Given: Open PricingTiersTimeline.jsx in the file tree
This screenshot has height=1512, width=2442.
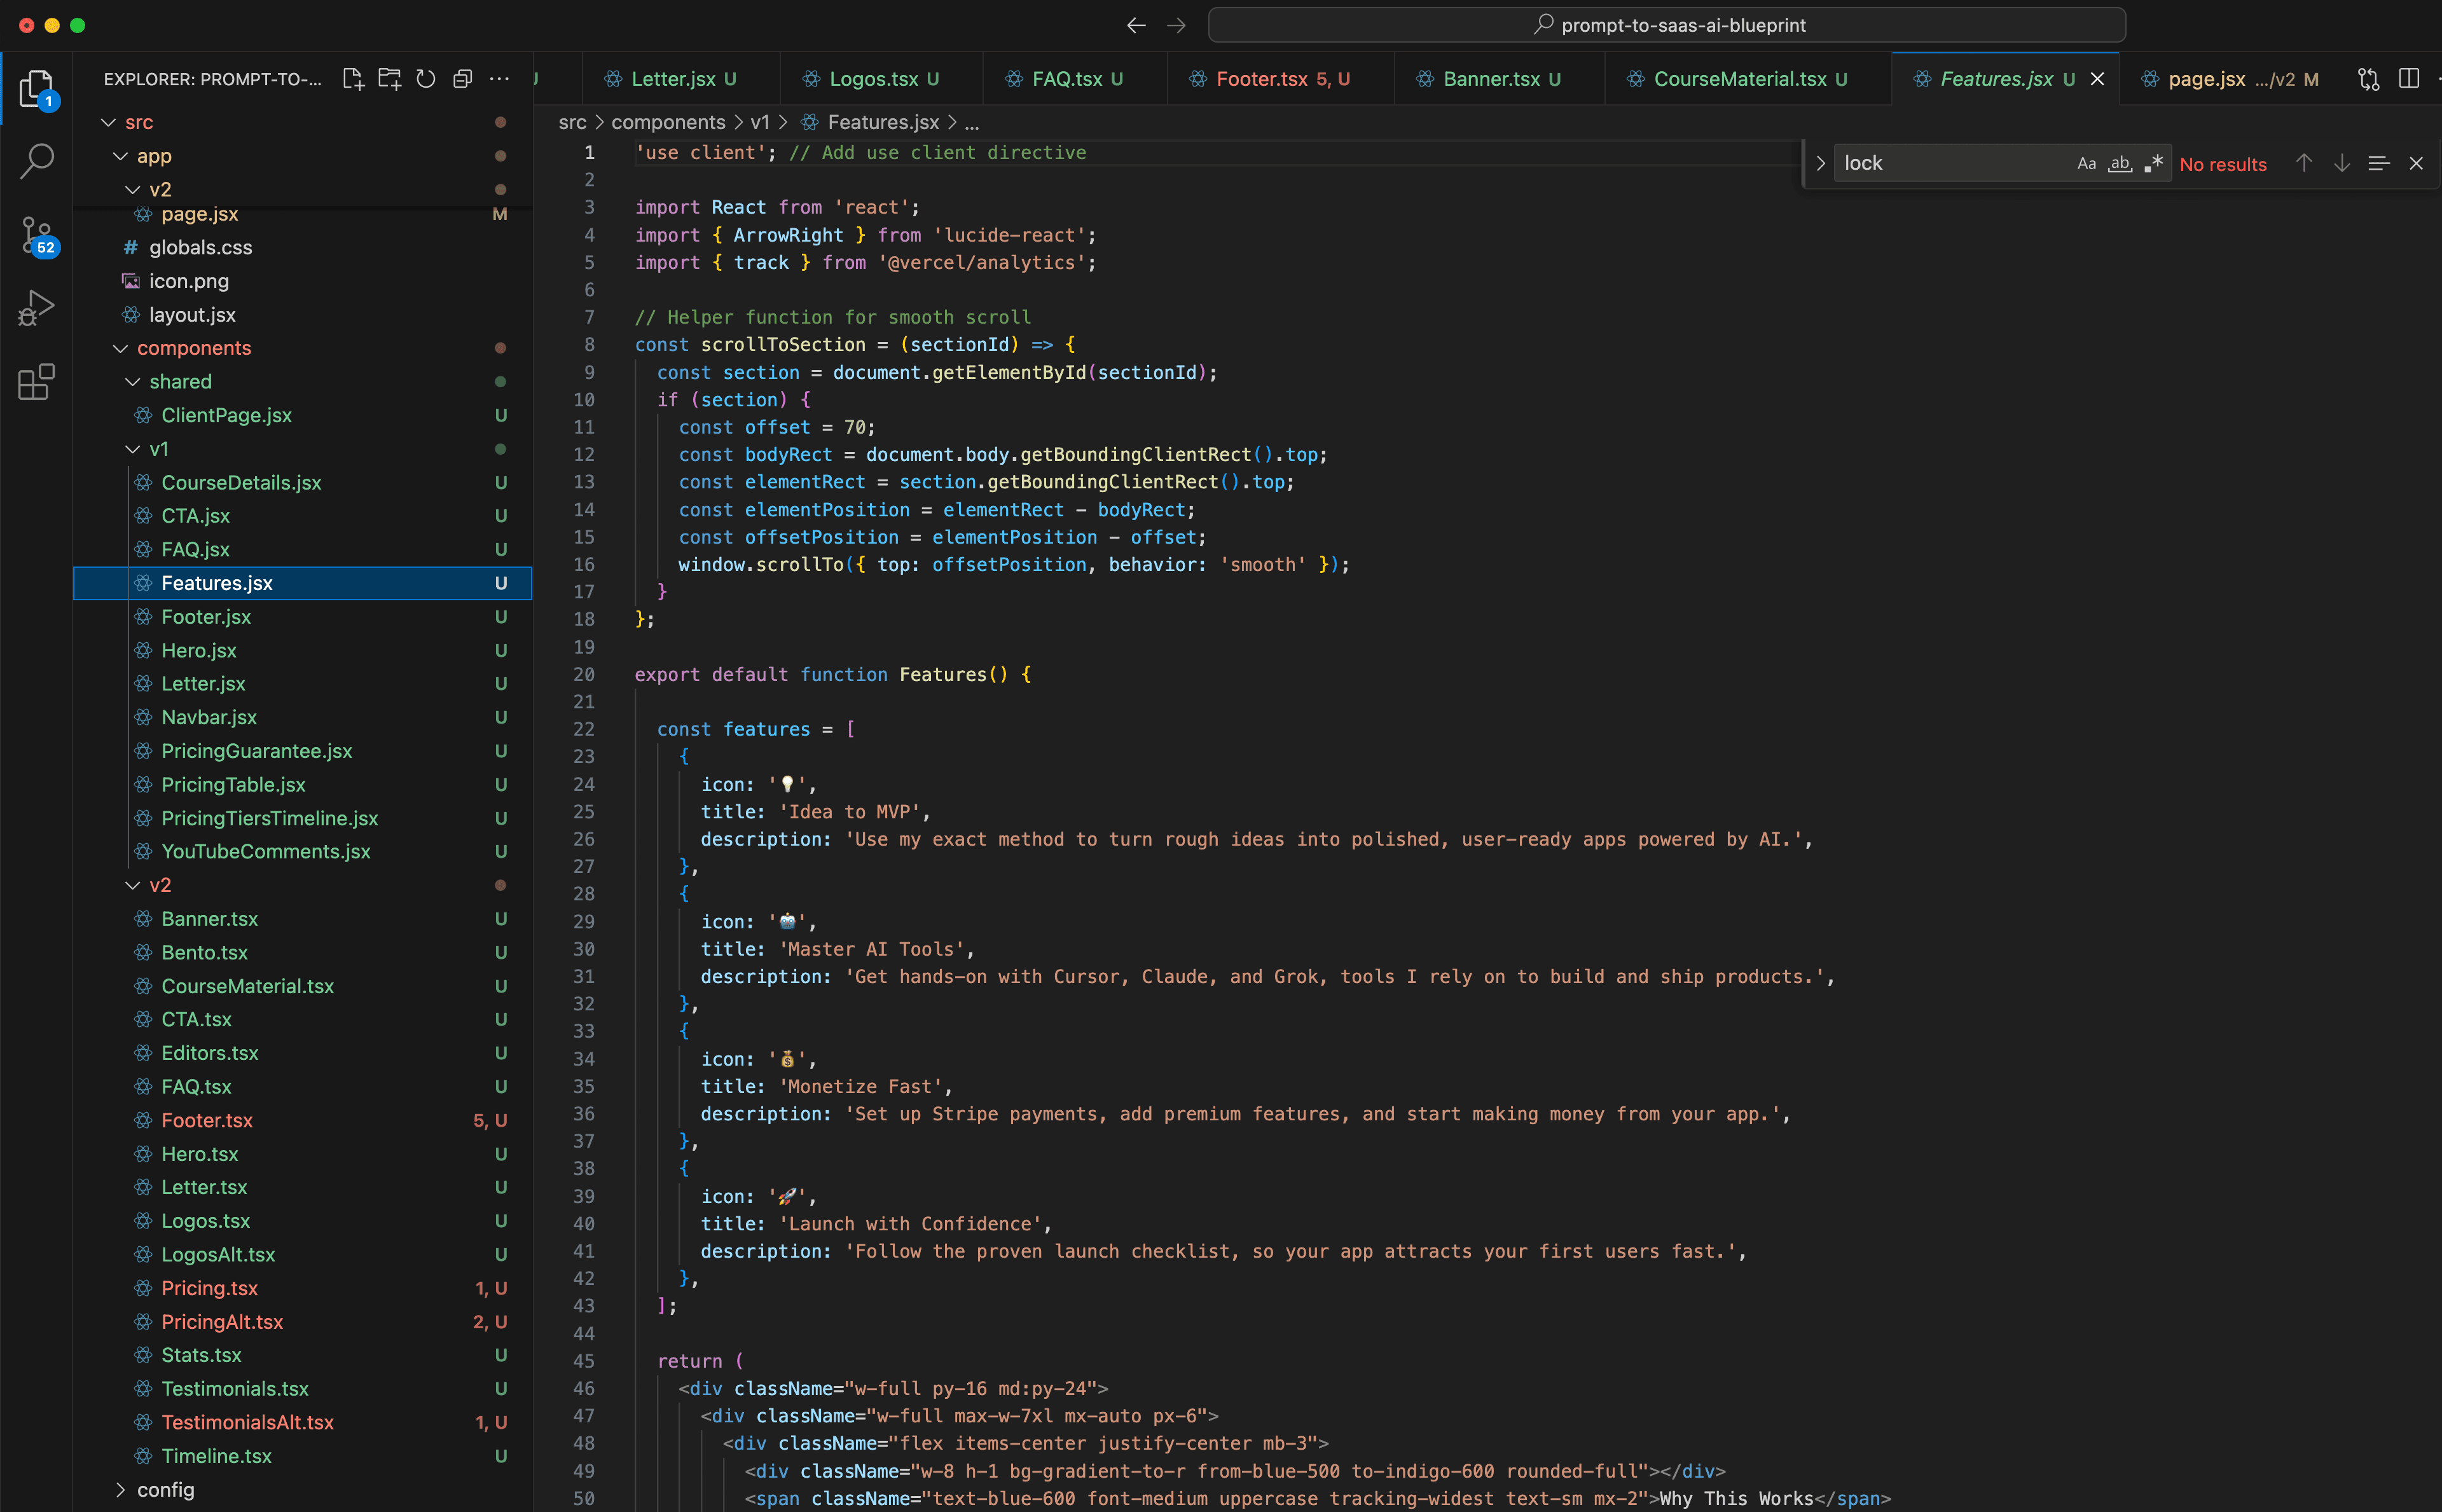Looking at the screenshot, I should pos(302,818).
